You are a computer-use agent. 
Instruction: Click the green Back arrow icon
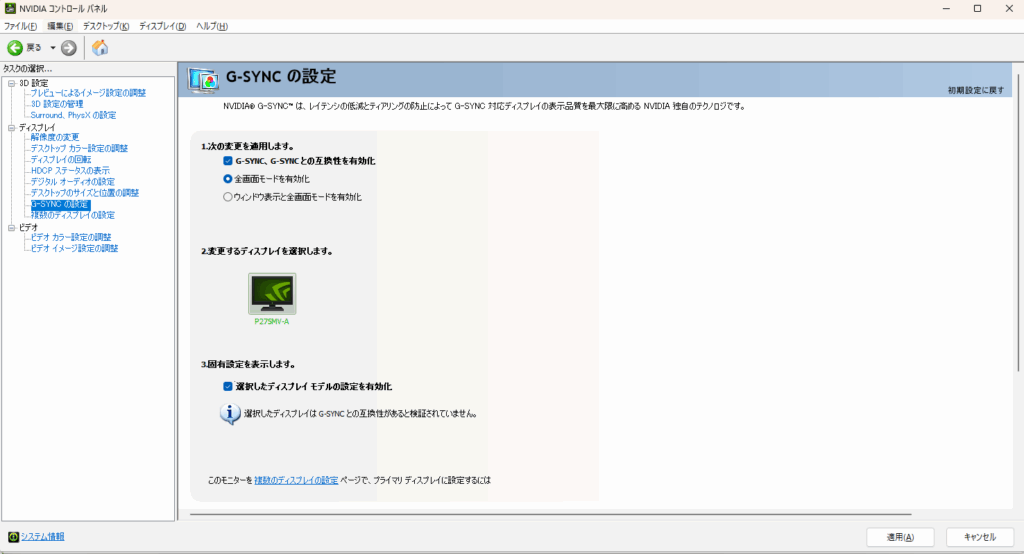coord(15,48)
